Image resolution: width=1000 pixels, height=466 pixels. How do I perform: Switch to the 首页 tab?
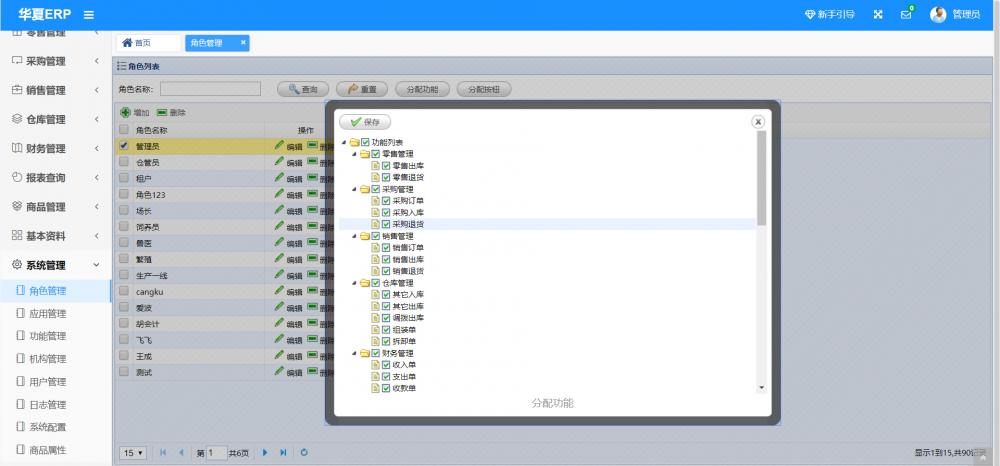click(x=149, y=43)
